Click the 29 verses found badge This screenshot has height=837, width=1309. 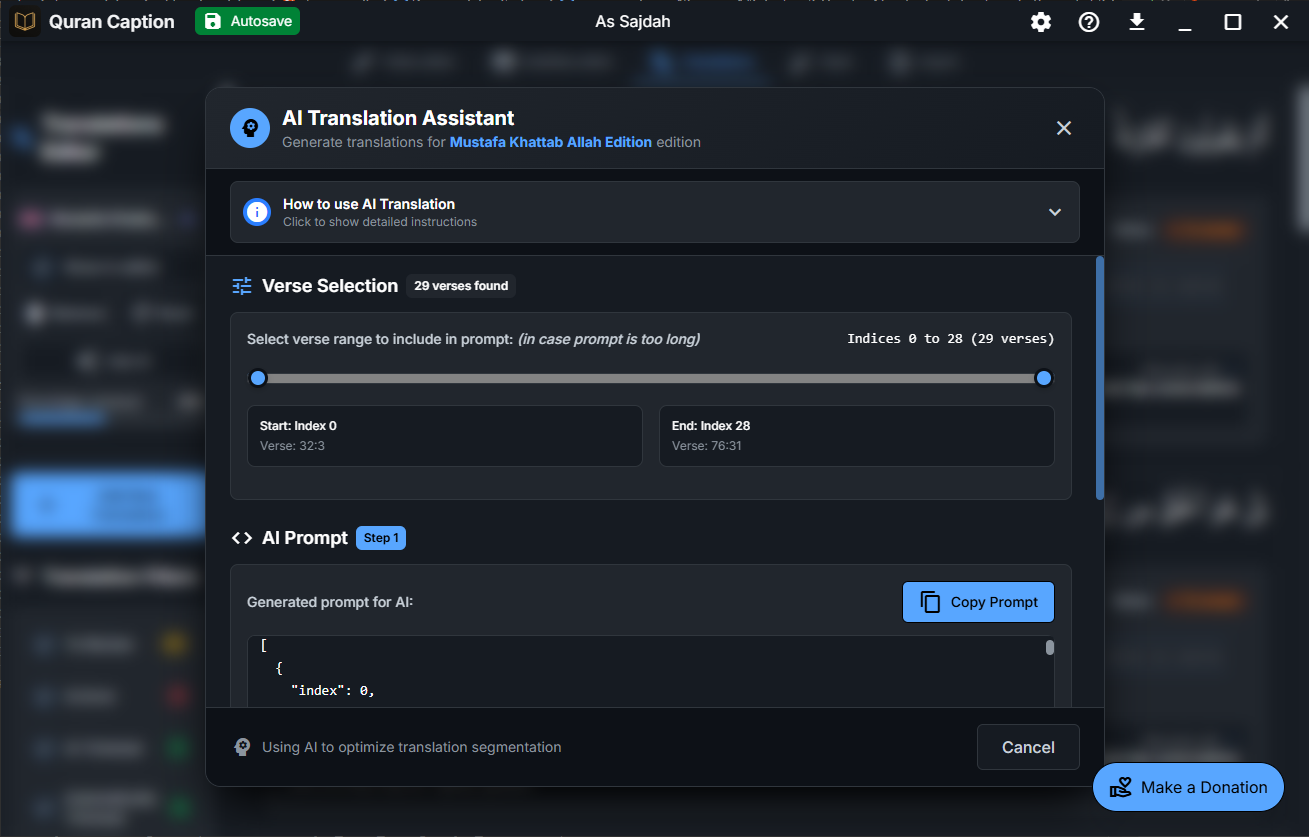(461, 286)
